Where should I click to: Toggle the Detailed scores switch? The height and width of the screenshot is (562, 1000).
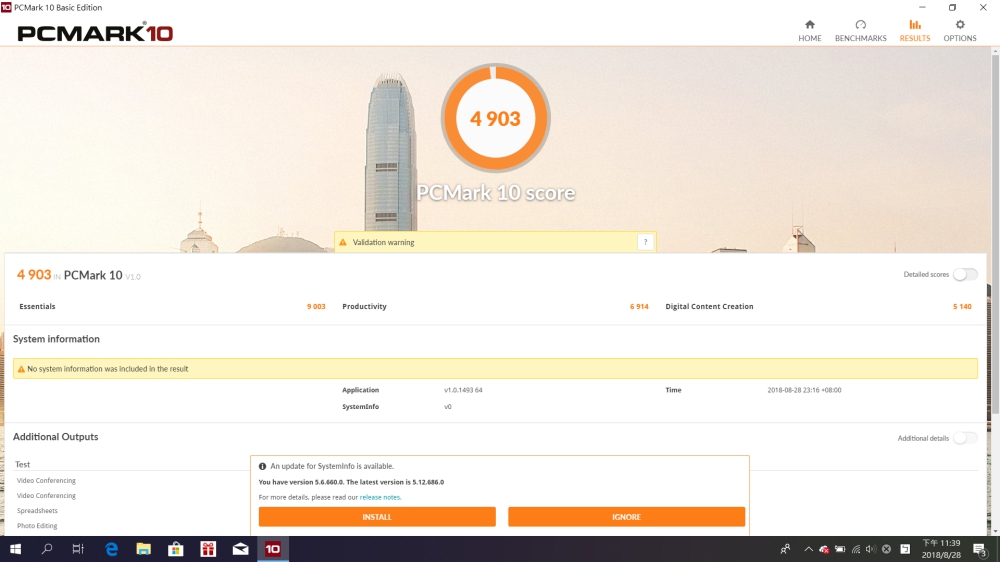tap(965, 274)
